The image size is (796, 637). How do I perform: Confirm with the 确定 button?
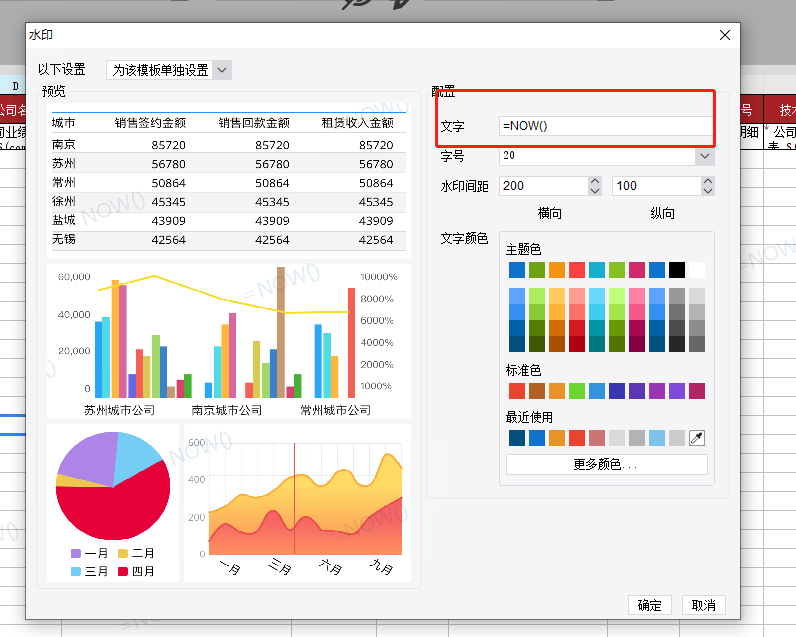coord(650,605)
